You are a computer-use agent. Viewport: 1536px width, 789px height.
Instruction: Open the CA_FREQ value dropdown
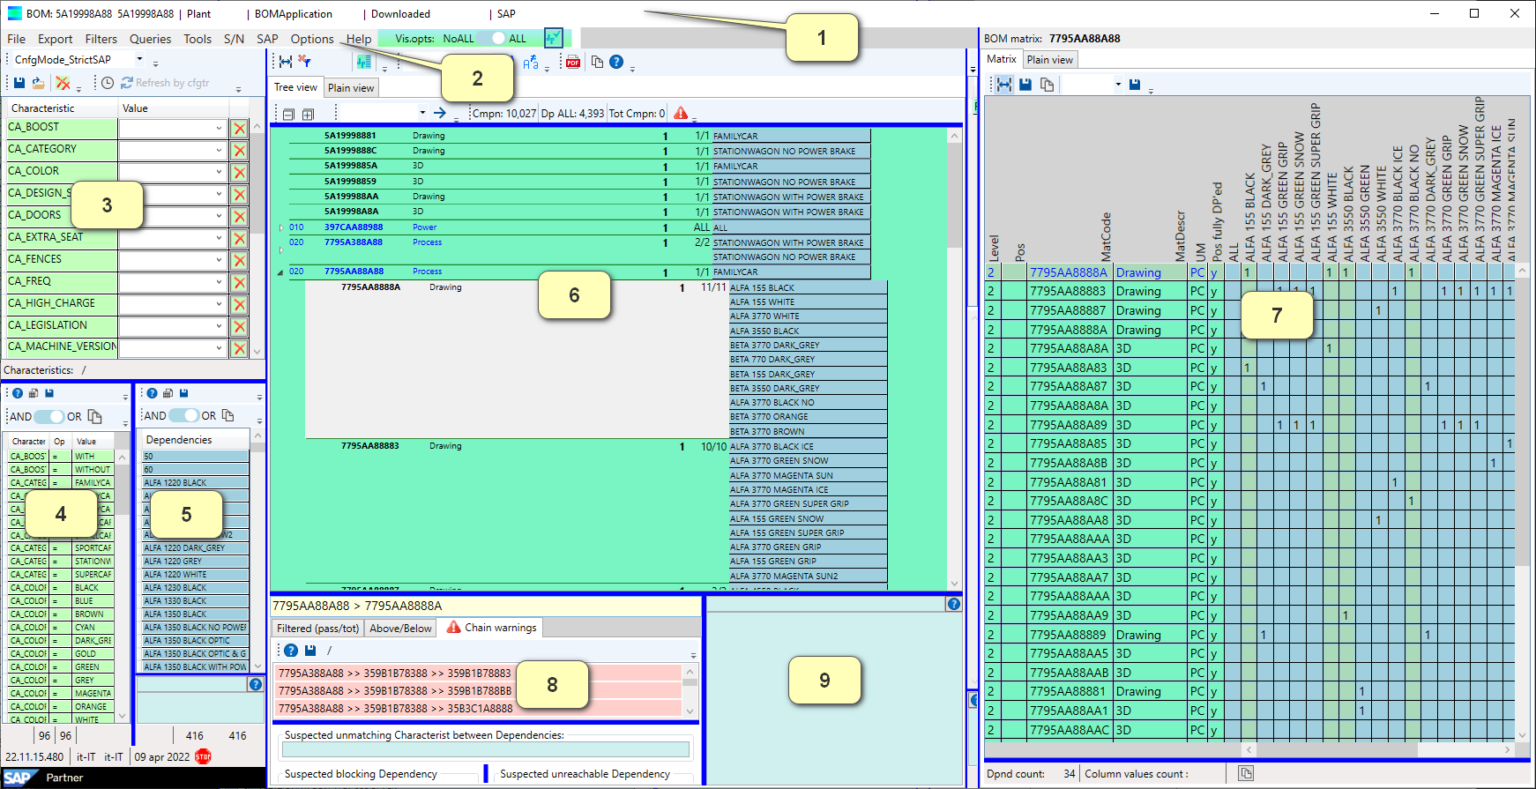[219, 282]
